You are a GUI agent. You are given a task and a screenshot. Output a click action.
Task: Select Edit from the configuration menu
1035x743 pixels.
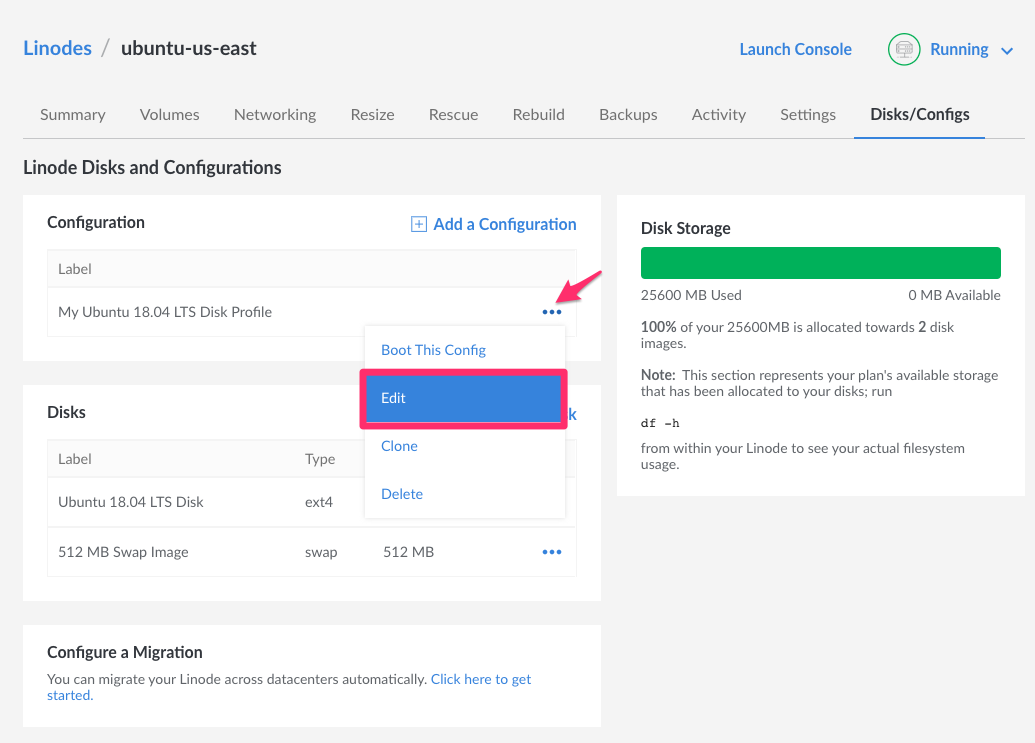[x=464, y=398]
